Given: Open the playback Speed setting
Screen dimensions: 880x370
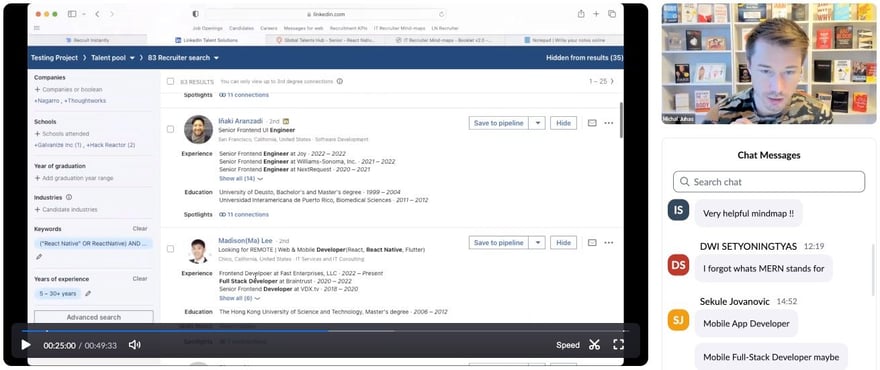Looking at the screenshot, I should (568, 345).
